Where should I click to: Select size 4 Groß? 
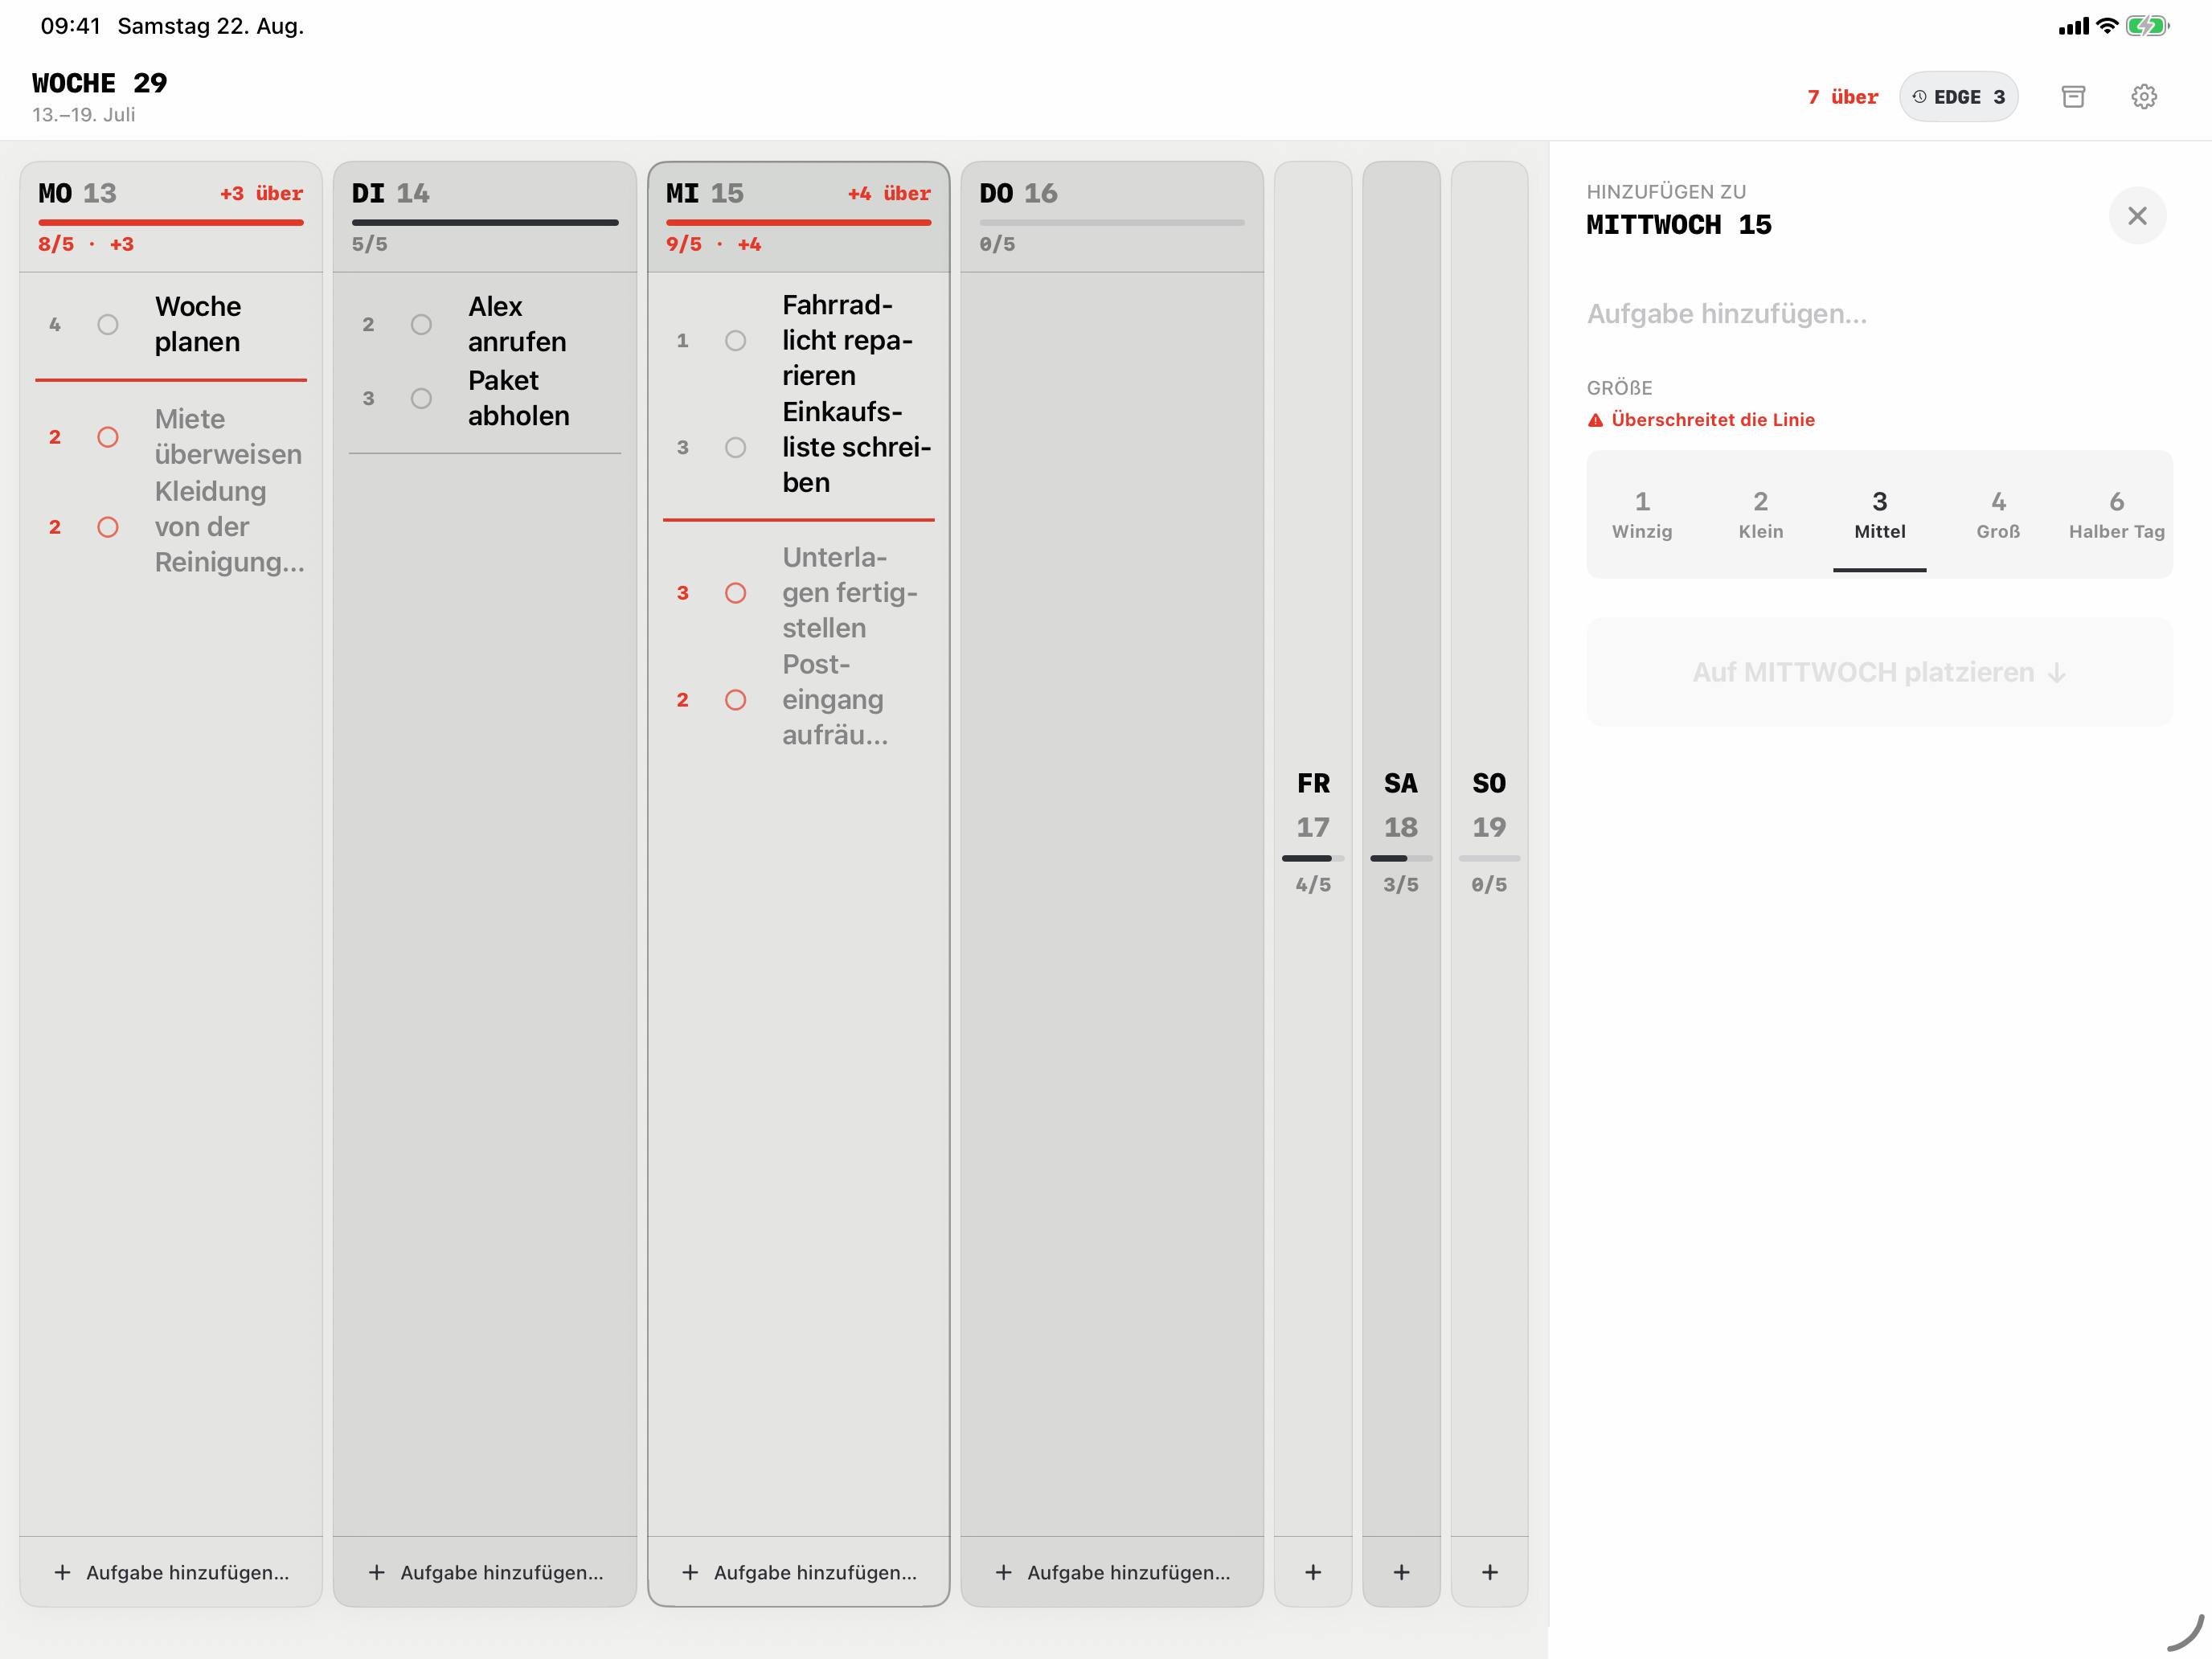pos(1998,514)
